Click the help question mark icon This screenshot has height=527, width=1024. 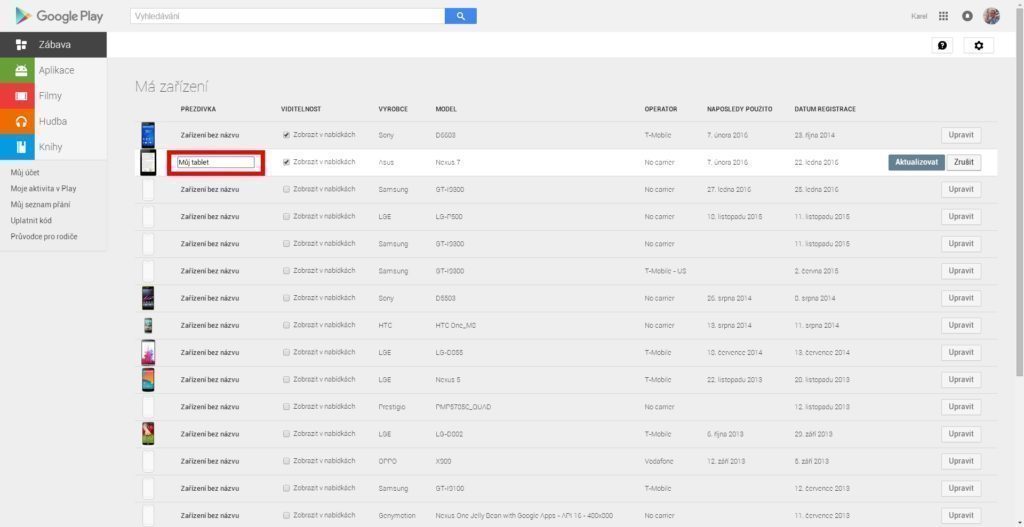tap(942, 46)
